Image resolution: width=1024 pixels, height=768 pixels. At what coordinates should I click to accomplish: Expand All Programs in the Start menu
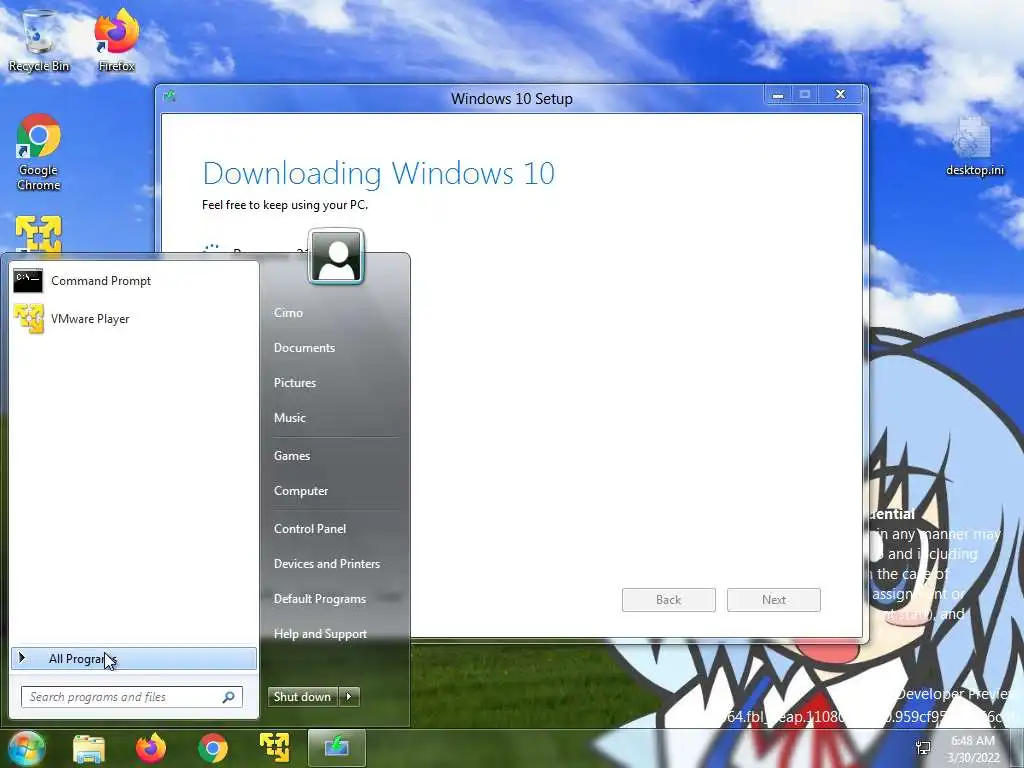coord(134,659)
